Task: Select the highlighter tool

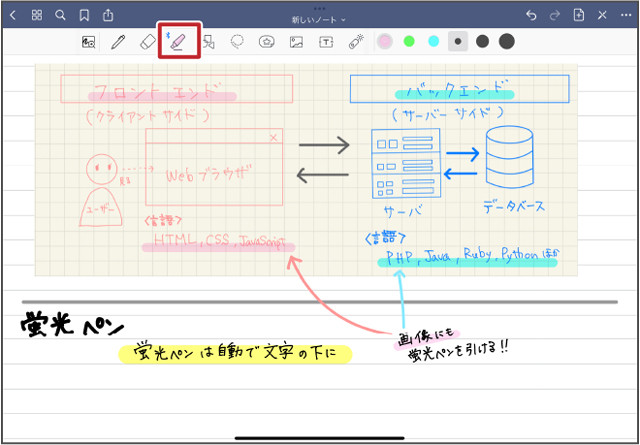Action: 180,42
